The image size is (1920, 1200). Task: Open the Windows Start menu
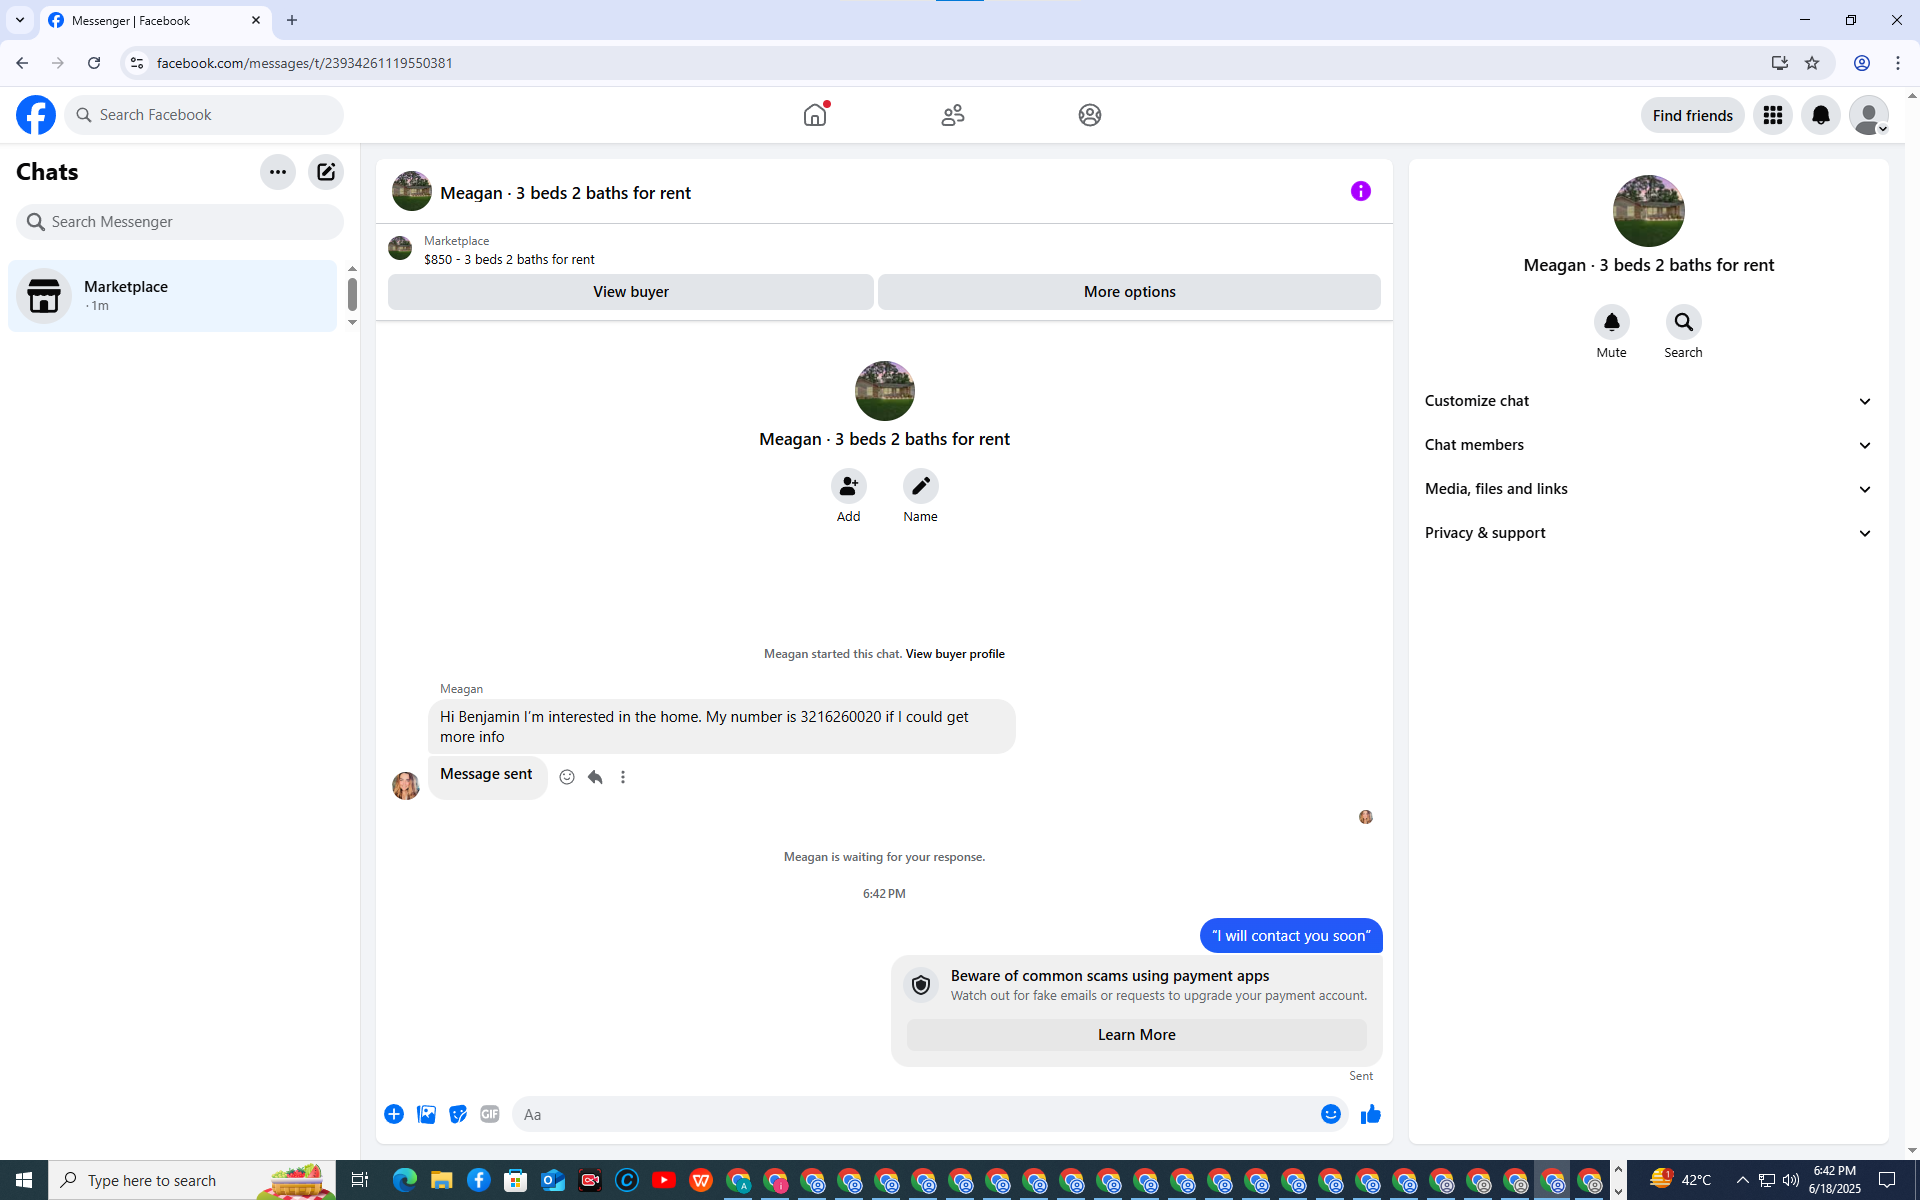click(x=24, y=1180)
